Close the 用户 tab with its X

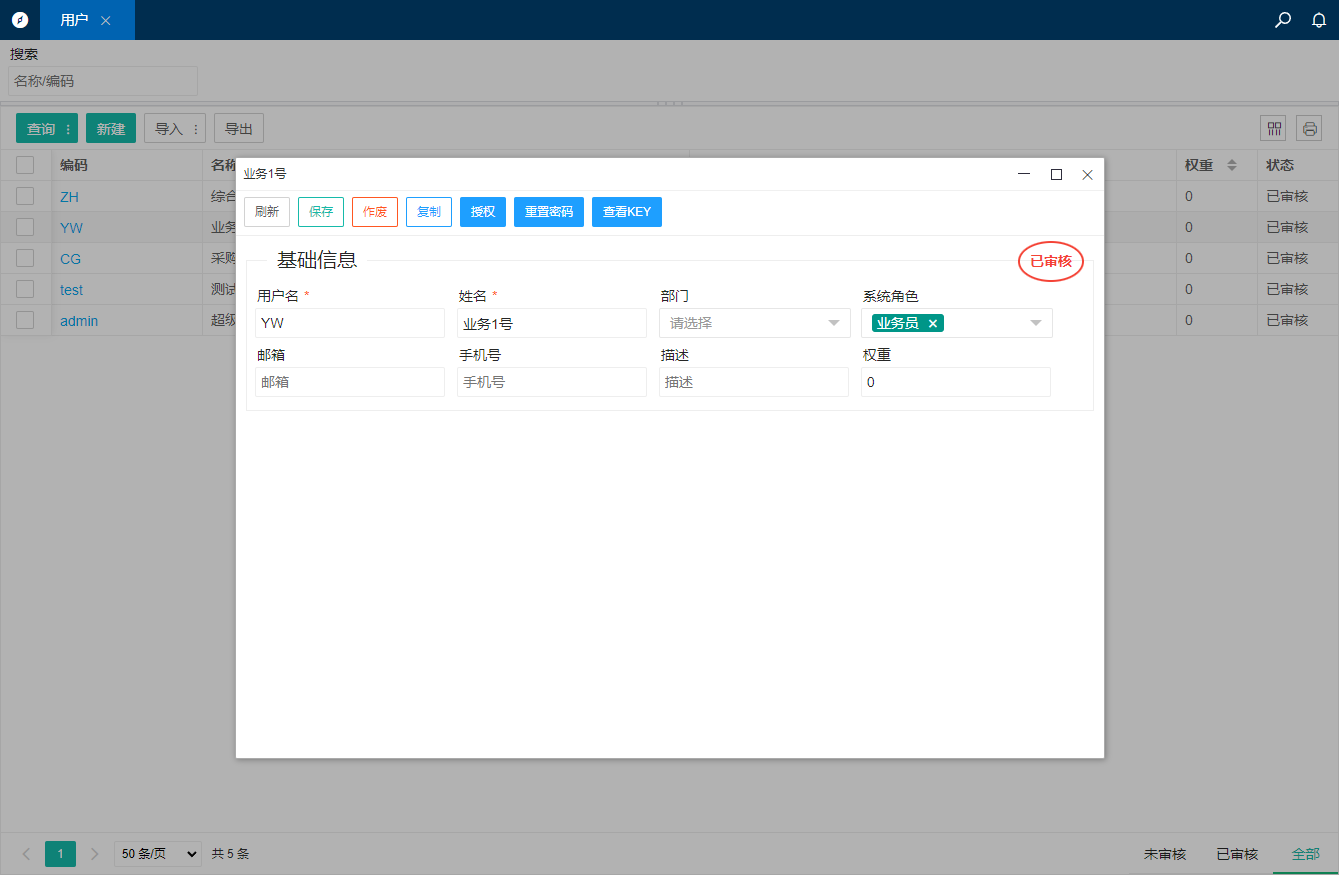tap(106, 20)
